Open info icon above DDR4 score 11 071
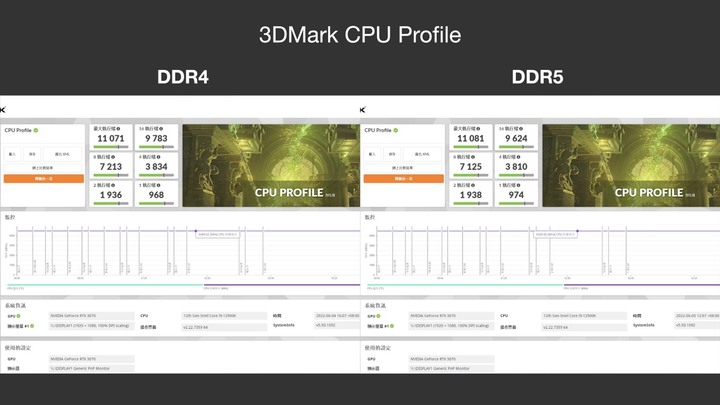Screen dimensions: 720x405 (x=118, y=129)
